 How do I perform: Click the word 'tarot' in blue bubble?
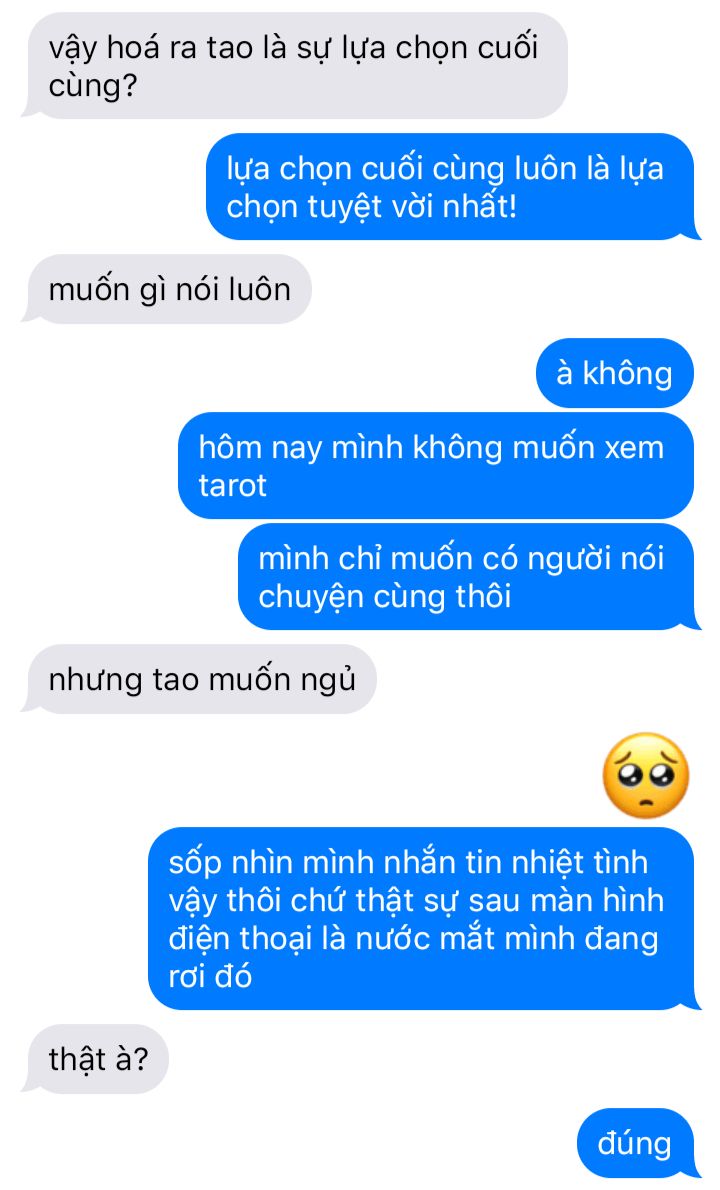coord(232,486)
